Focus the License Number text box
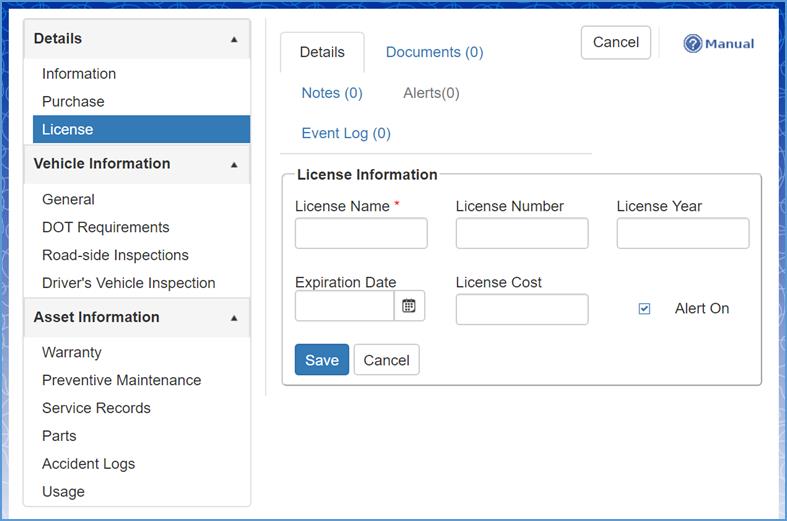The width and height of the screenshot is (787, 521). point(522,233)
